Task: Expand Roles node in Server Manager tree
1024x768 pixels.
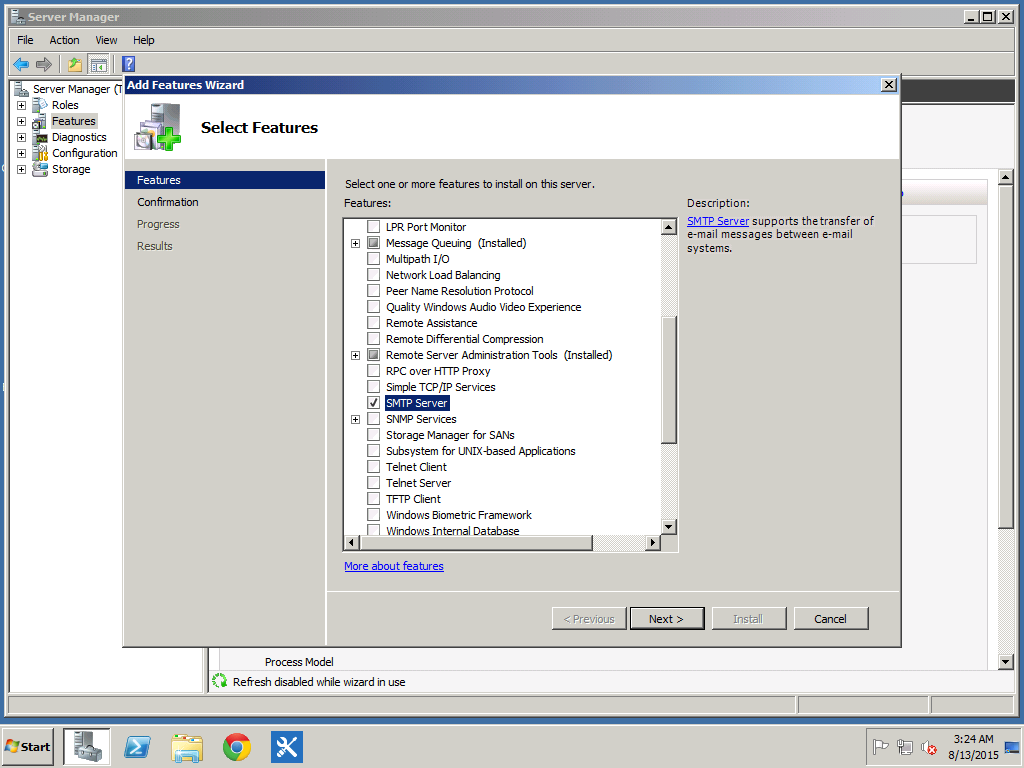Action: [22, 105]
